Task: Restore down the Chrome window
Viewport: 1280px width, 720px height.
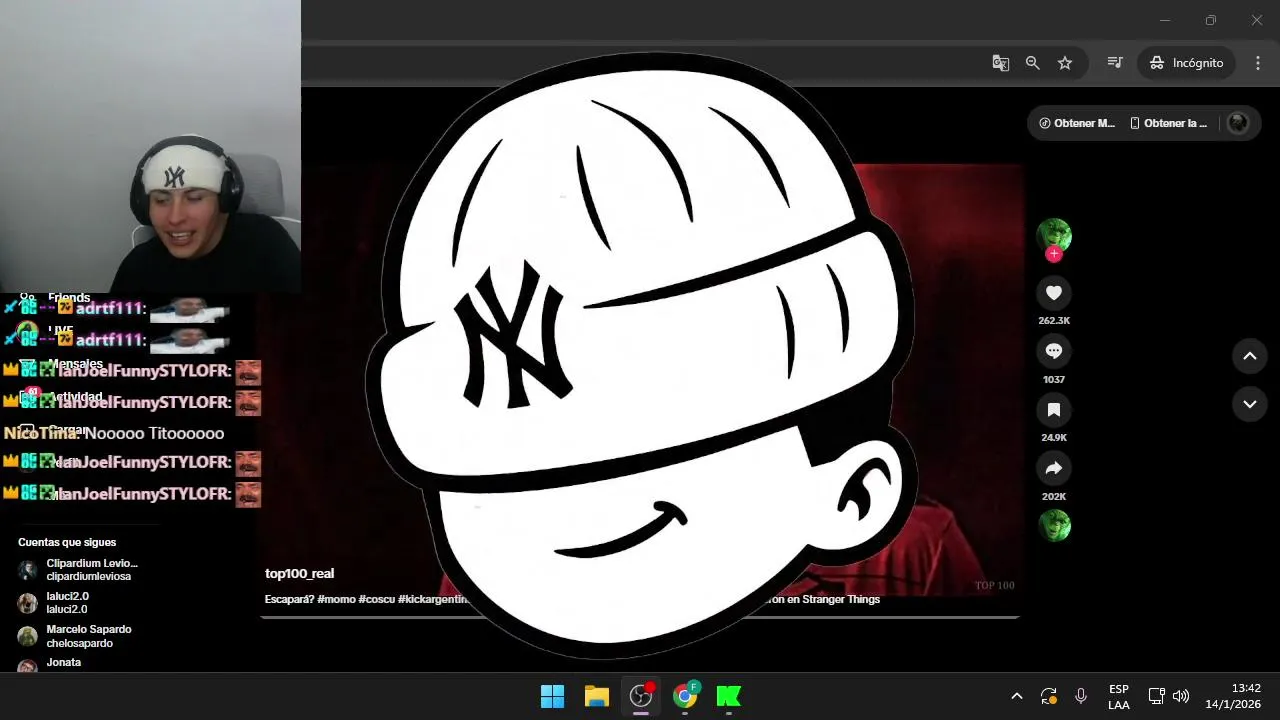Action: tap(1211, 20)
